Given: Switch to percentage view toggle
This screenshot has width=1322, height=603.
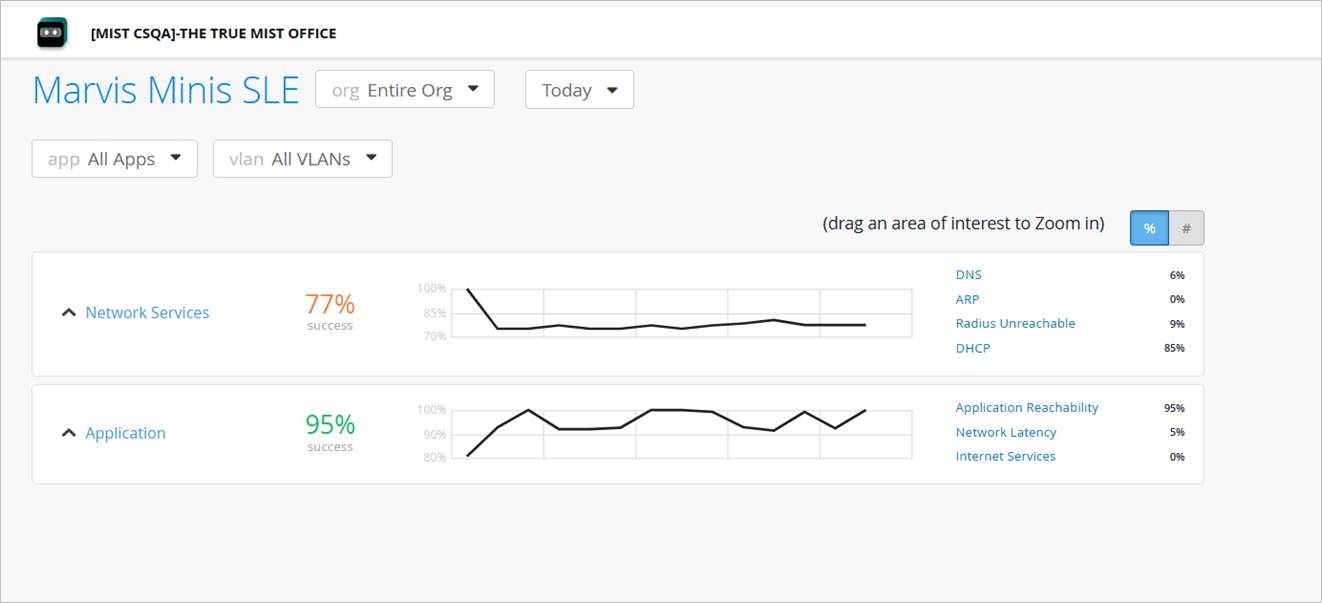Looking at the screenshot, I should [x=1149, y=228].
